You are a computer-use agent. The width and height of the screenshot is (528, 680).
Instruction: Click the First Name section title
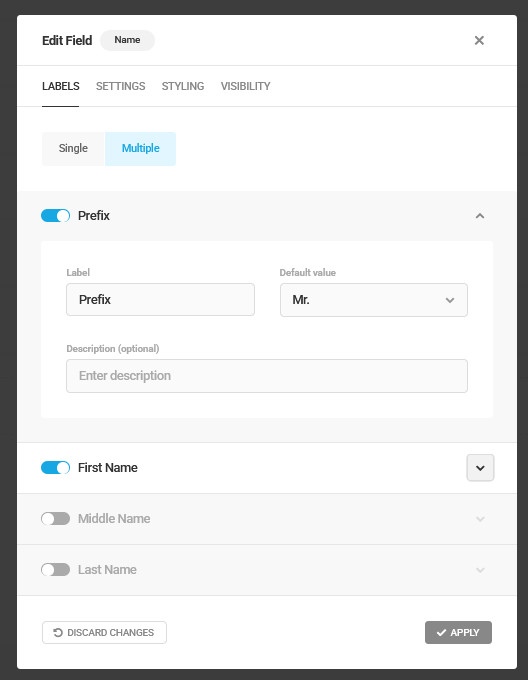108,468
